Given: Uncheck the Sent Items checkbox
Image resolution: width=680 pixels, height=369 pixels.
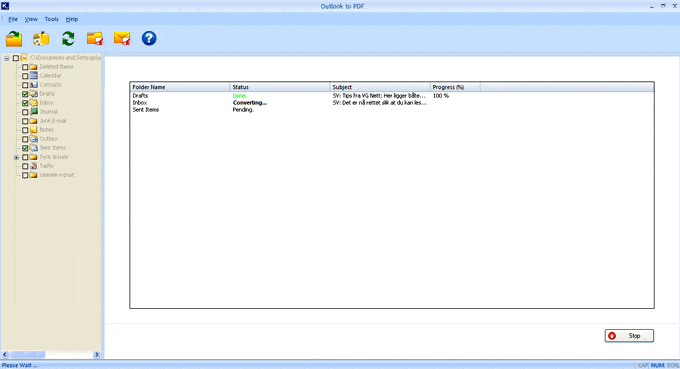Looking at the screenshot, I should tap(25, 148).
